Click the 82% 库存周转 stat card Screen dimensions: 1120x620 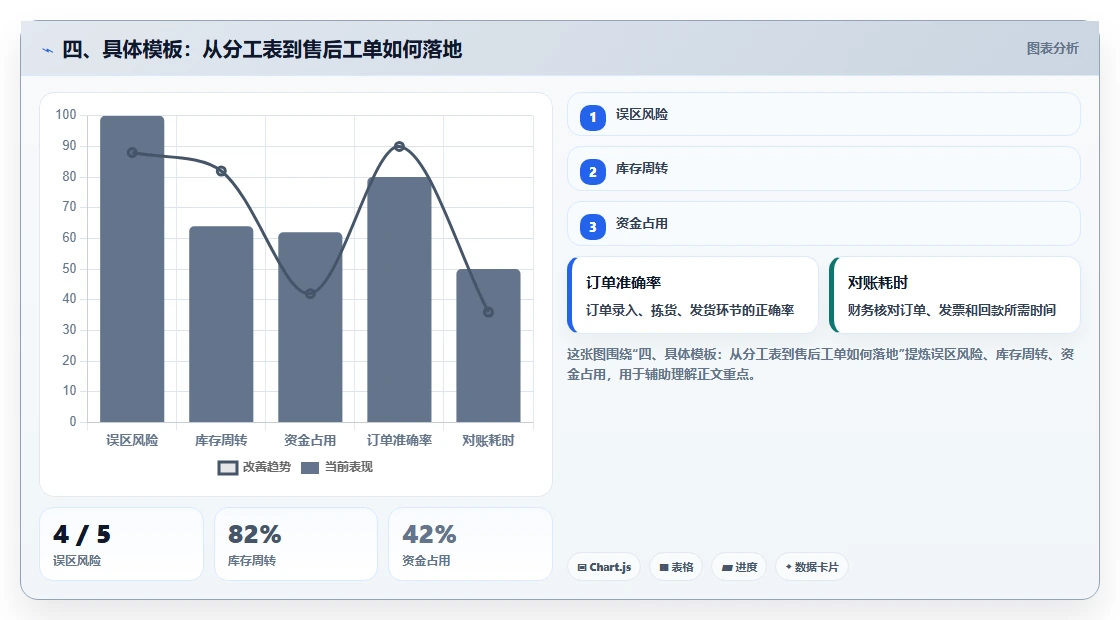[296, 544]
